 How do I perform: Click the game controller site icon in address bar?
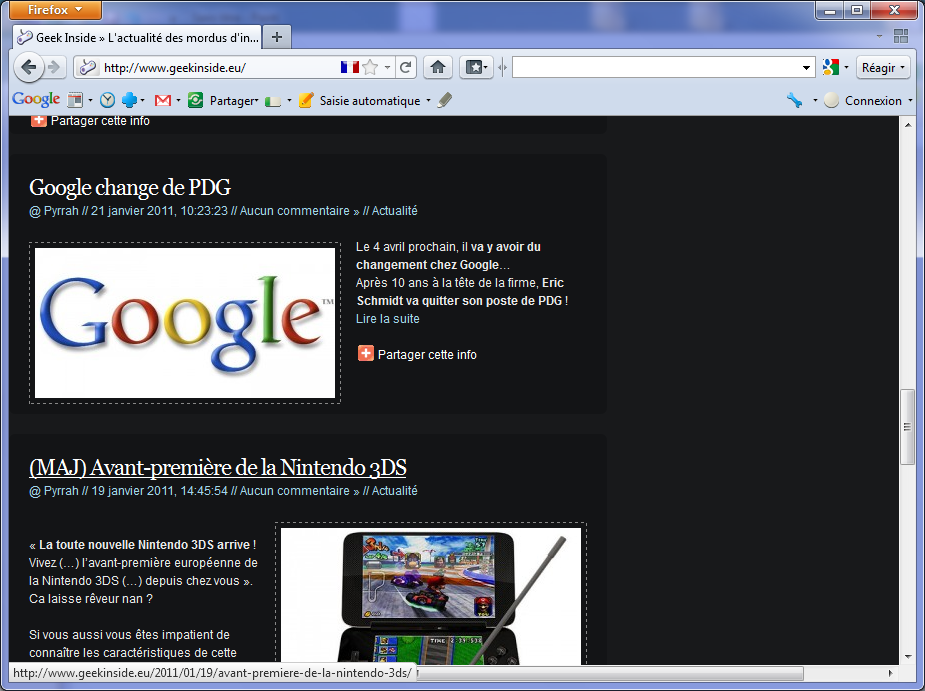pyautogui.click(x=87, y=67)
